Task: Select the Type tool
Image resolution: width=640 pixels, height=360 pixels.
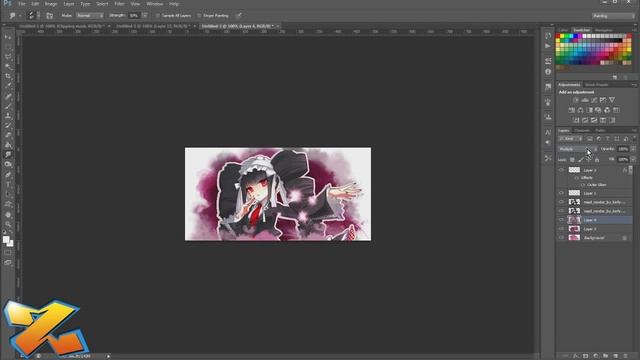Action: click(8, 184)
